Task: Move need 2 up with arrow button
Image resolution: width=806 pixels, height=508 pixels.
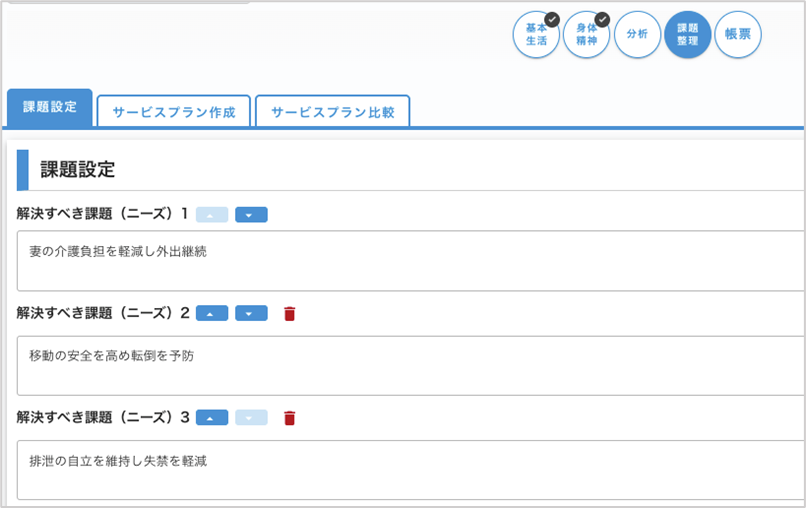Action: pyautogui.click(x=212, y=314)
